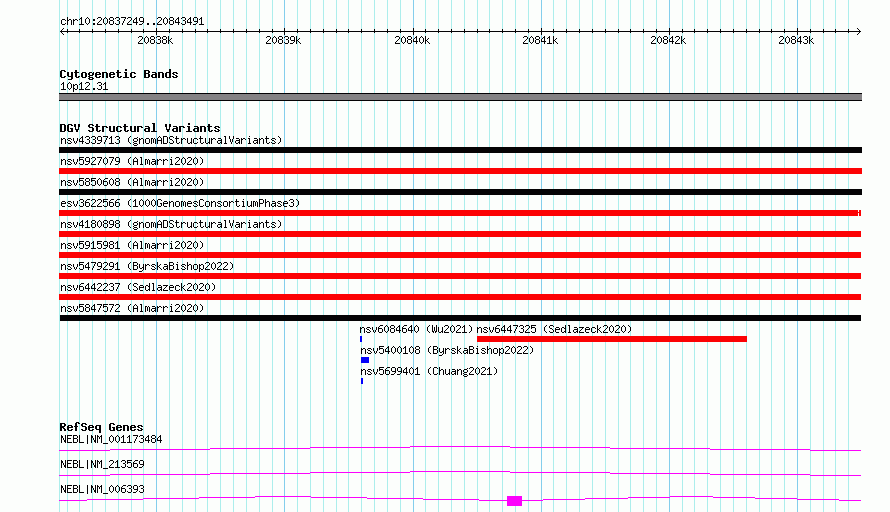This screenshot has height=512, width=890.
Task: Click the red bar under esv3622566
Action: tap(460, 213)
